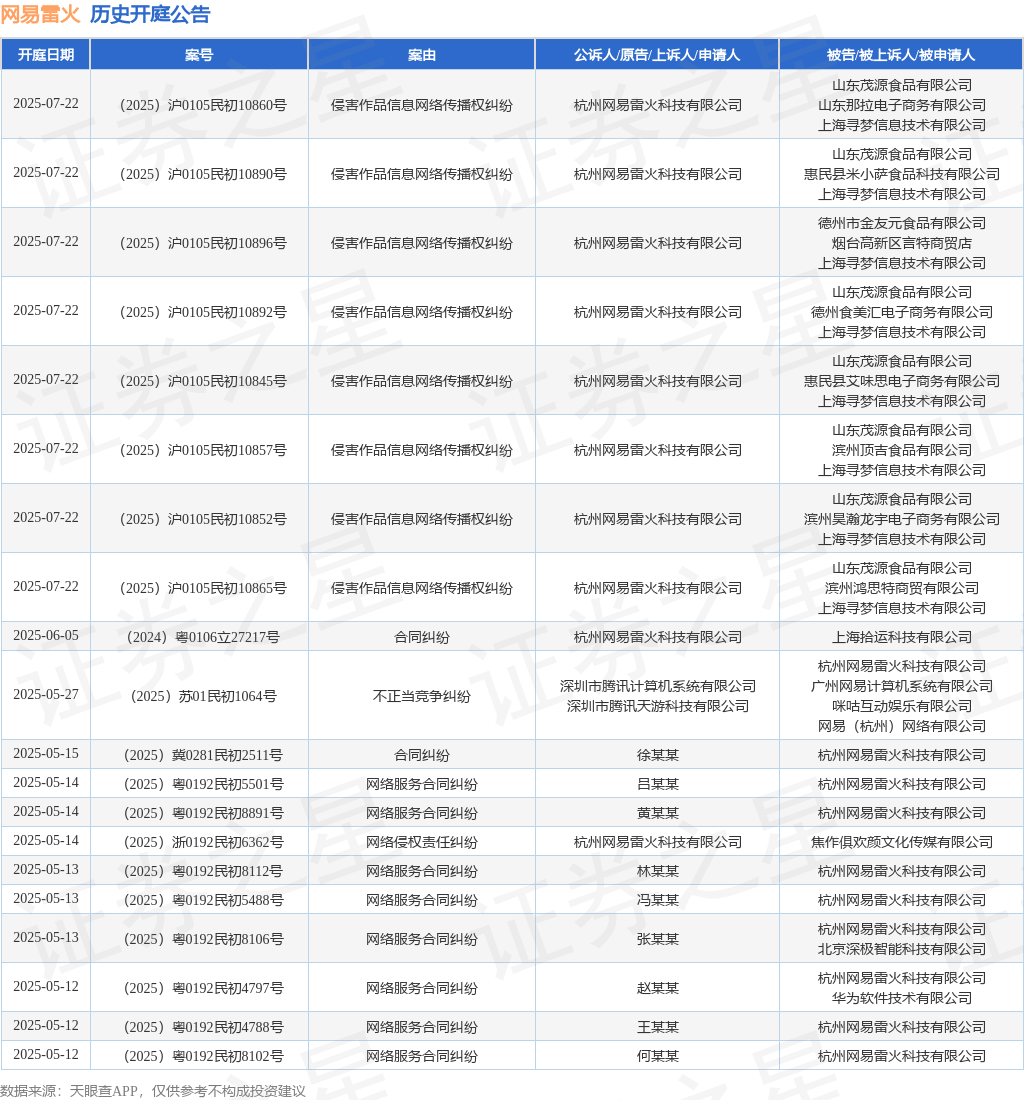This screenshot has height=1100, width=1024.
Task: Select case number 沪0105民初10845号
Action: point(203,381)
